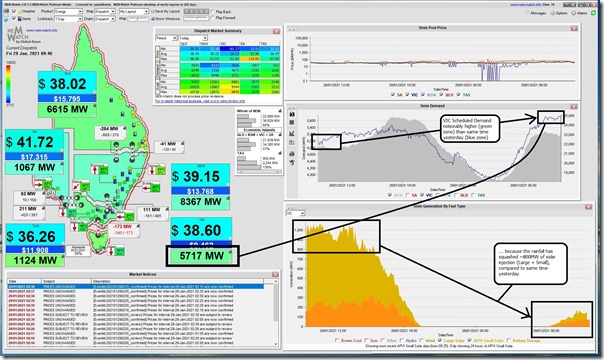Follow the www.nem-watch.info link under the logo
This screenshot has width=604, height=360.
42,30
